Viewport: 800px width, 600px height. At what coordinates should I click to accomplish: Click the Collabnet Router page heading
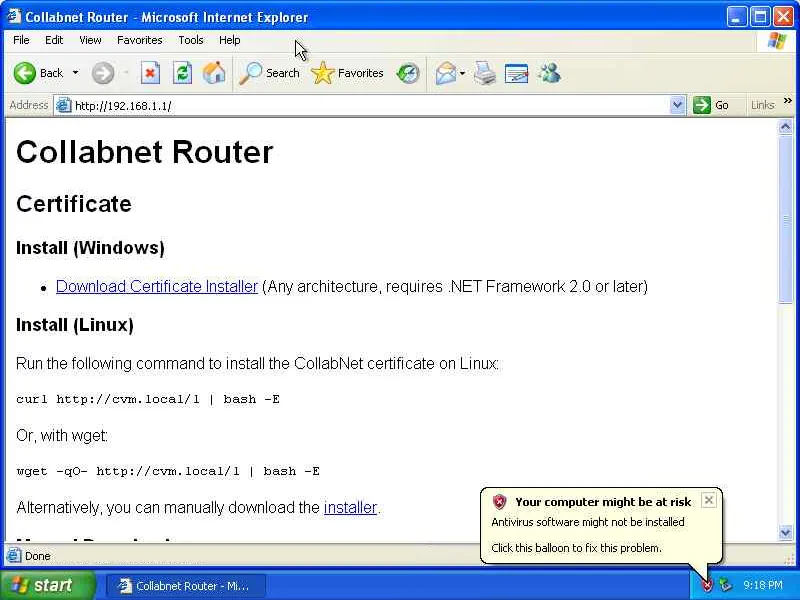pyautogui.click(x=145, y=152)
